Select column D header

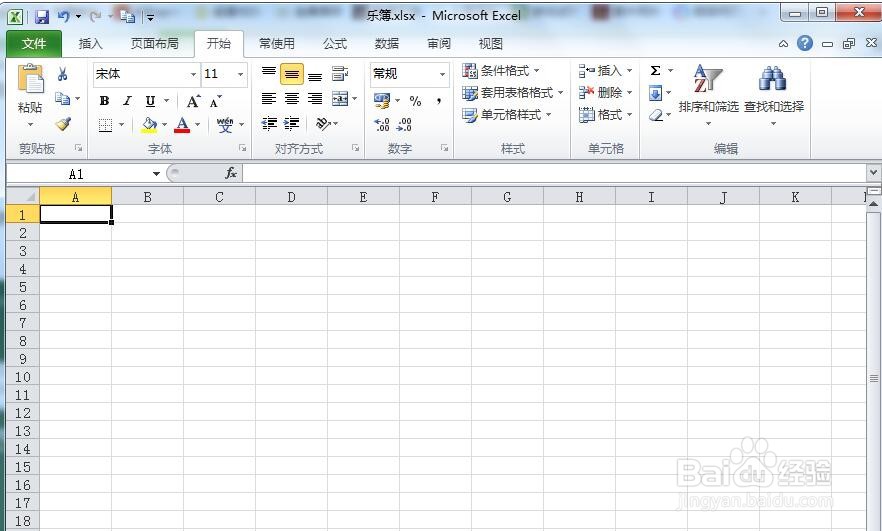click(291, 197)
